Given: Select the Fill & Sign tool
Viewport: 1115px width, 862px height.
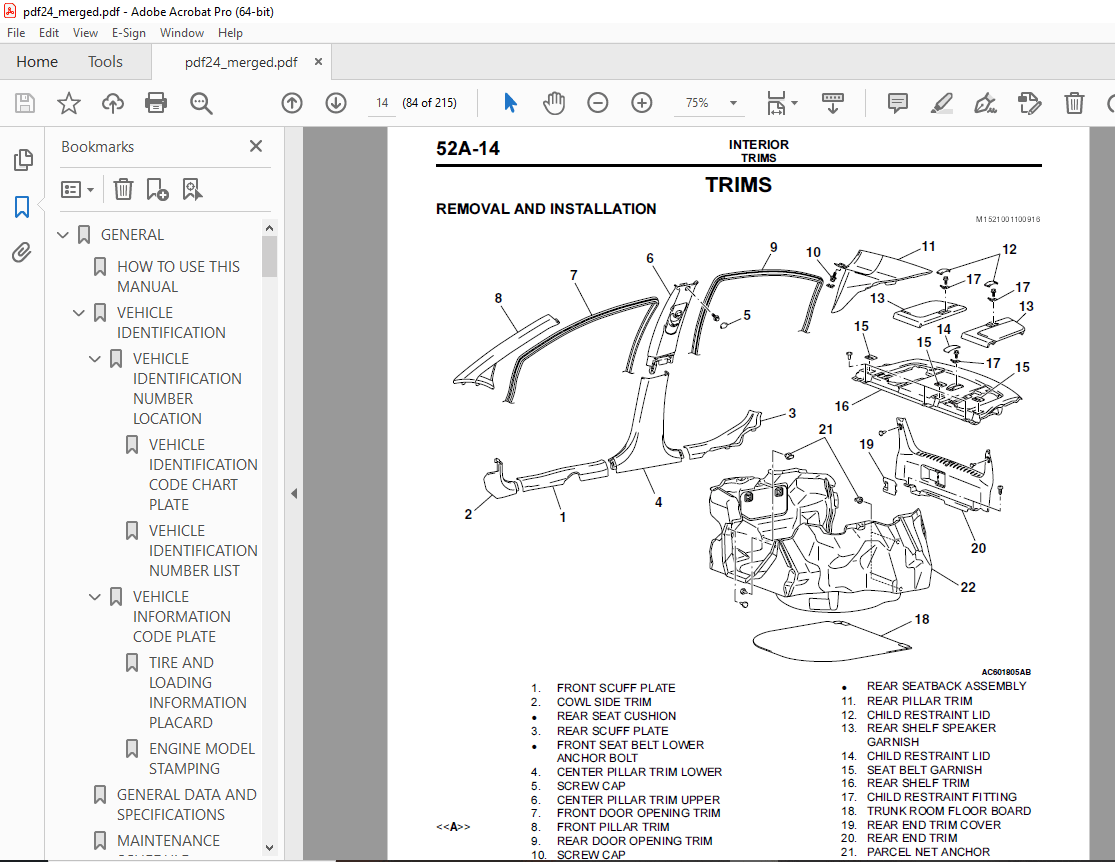Looking at the screenshot, I should pos(985,103).
